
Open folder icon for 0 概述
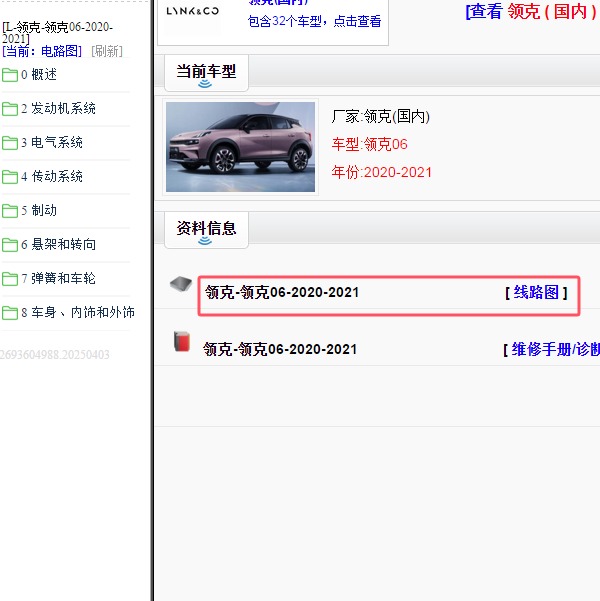coord(10,75)
